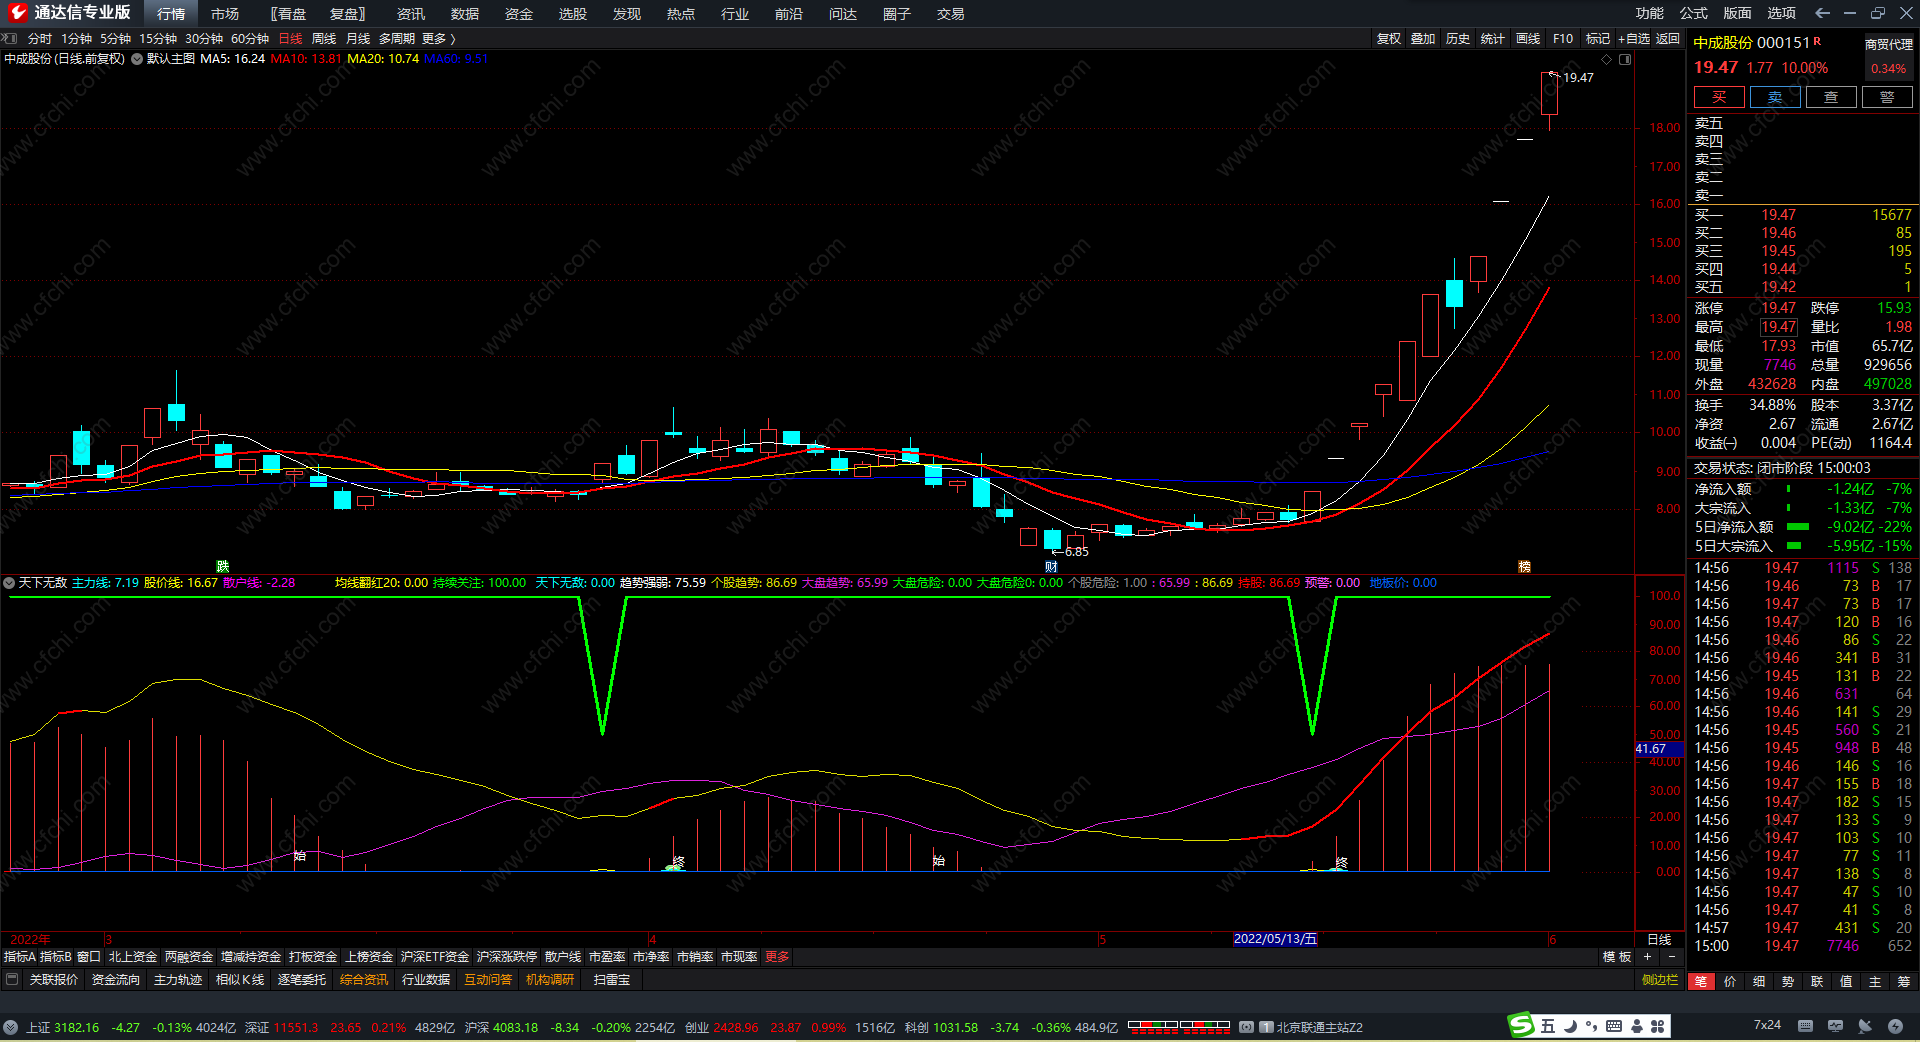Open the 北上资金 indicator tab
The width and height of the screenshot is (1920, 1042).
133,957
